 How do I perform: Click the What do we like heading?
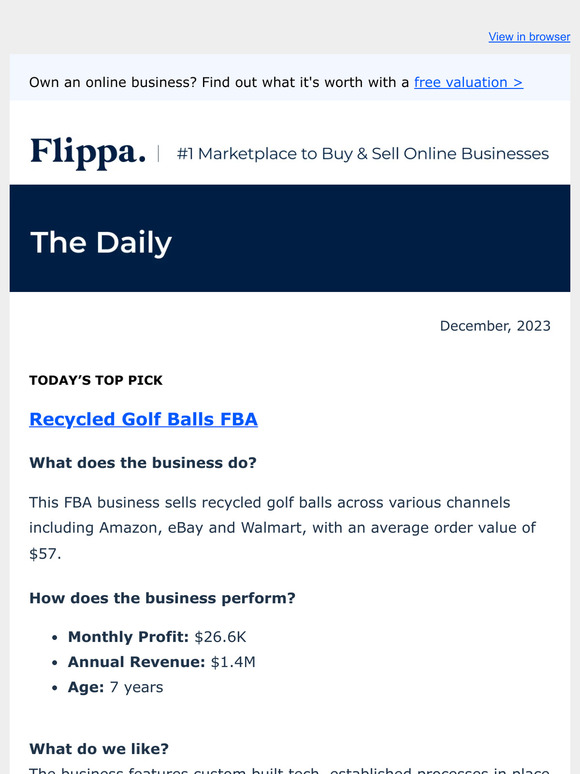(x=99, y=749)
